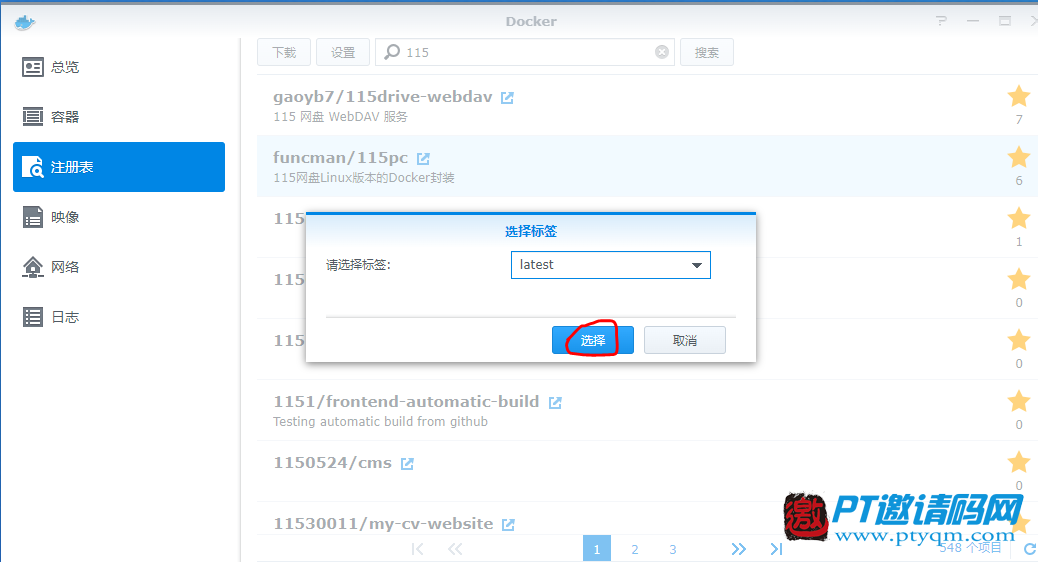The width and height of the screenshot is (1038, 562).
Task: Click the magnifier icon in search box
Action: (x=392, y=52)
